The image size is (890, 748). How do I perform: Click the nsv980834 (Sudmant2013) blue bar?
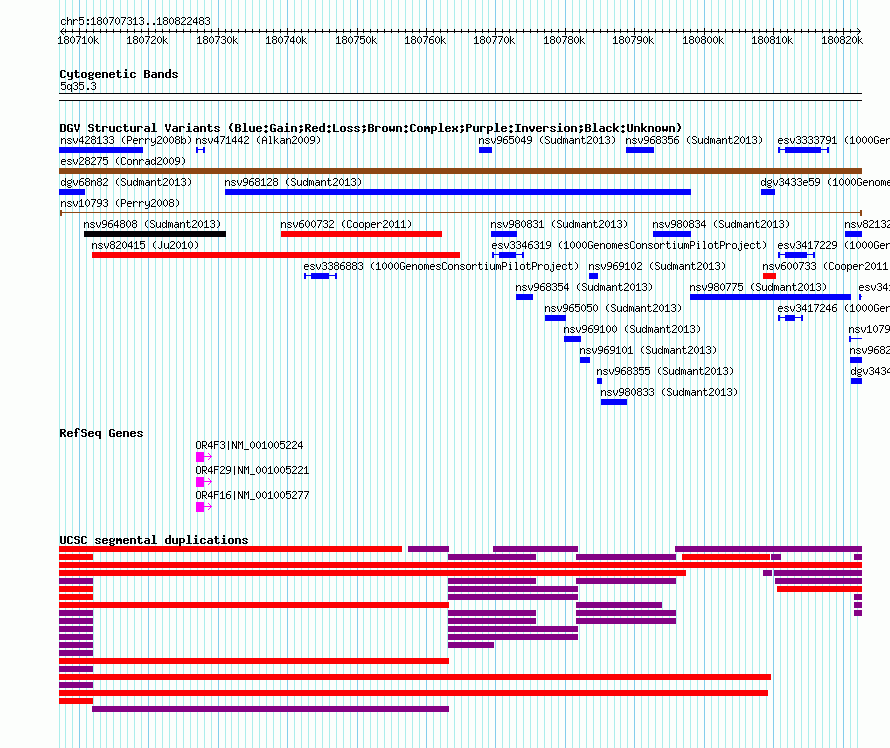672,234
